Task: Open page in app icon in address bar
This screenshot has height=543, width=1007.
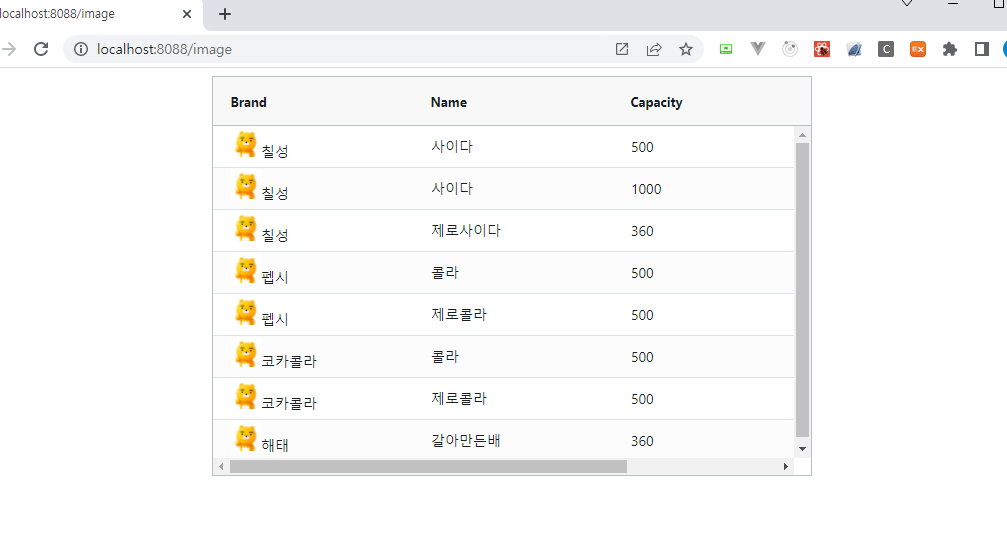Action: 622,49
